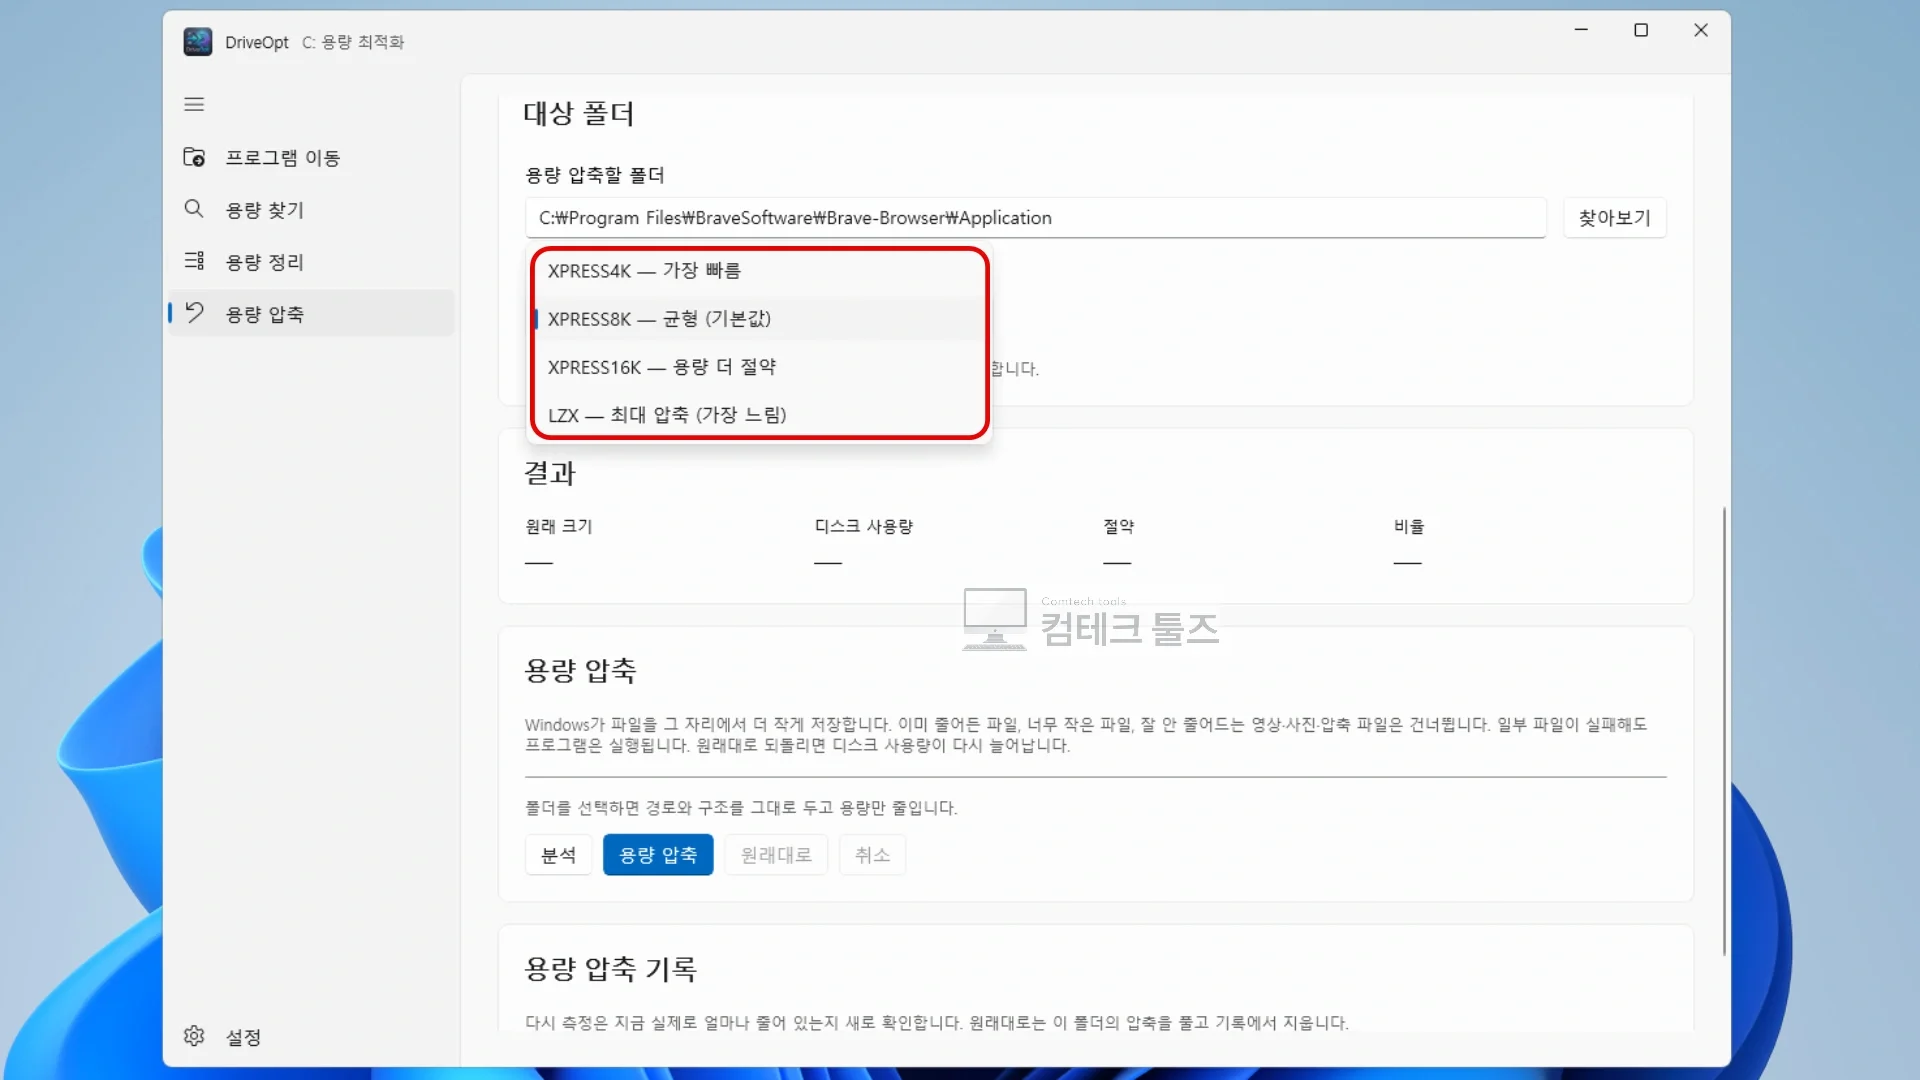
Task: Minimize the DriveOpt window
Action: [1581, 30]
